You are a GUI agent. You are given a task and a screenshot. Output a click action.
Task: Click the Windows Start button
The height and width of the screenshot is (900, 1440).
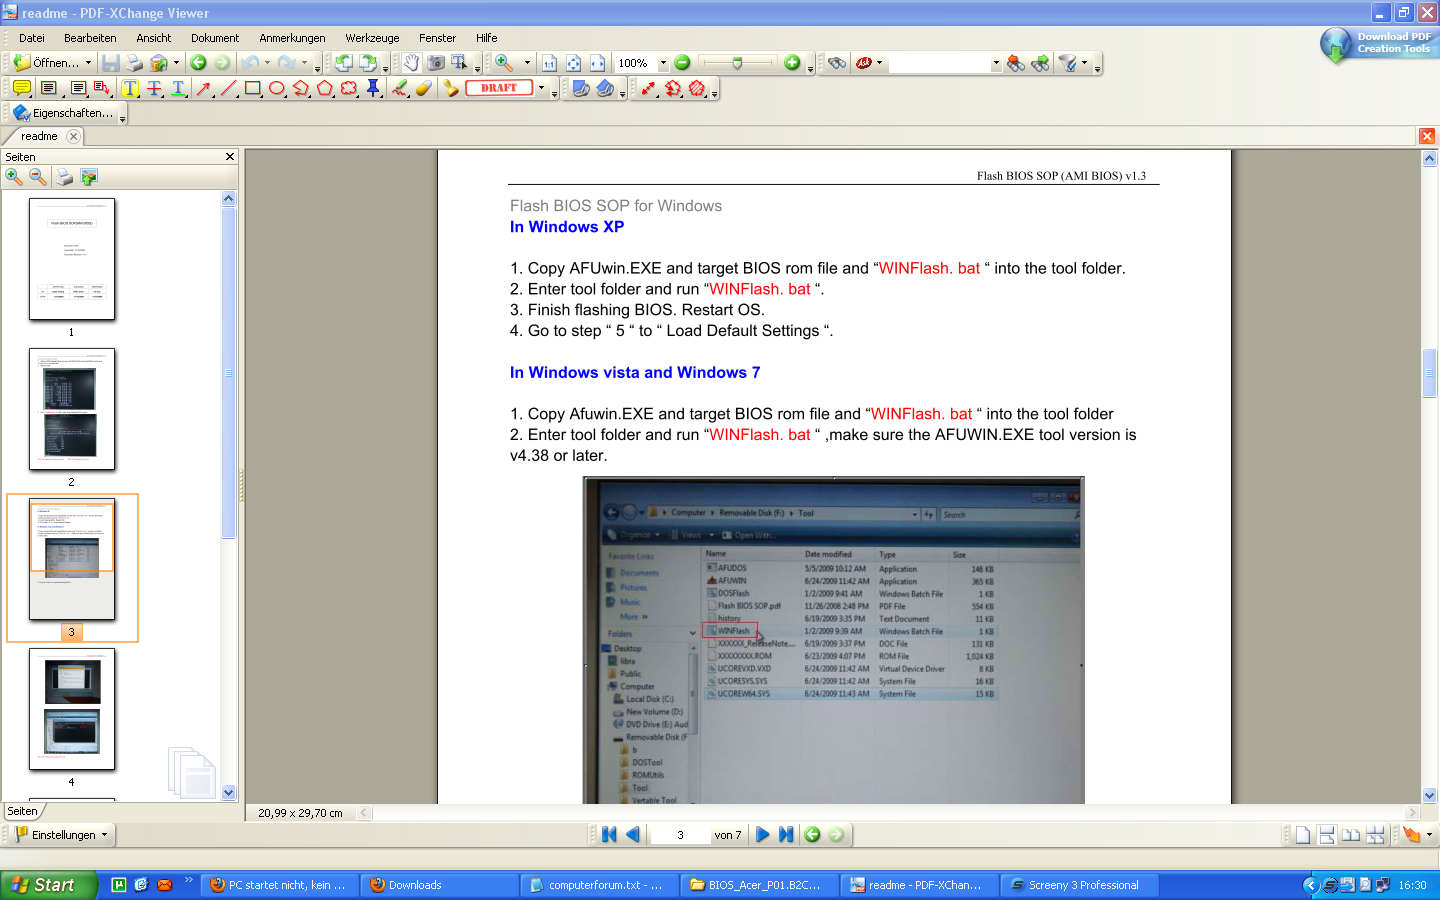tap(48, 885)
